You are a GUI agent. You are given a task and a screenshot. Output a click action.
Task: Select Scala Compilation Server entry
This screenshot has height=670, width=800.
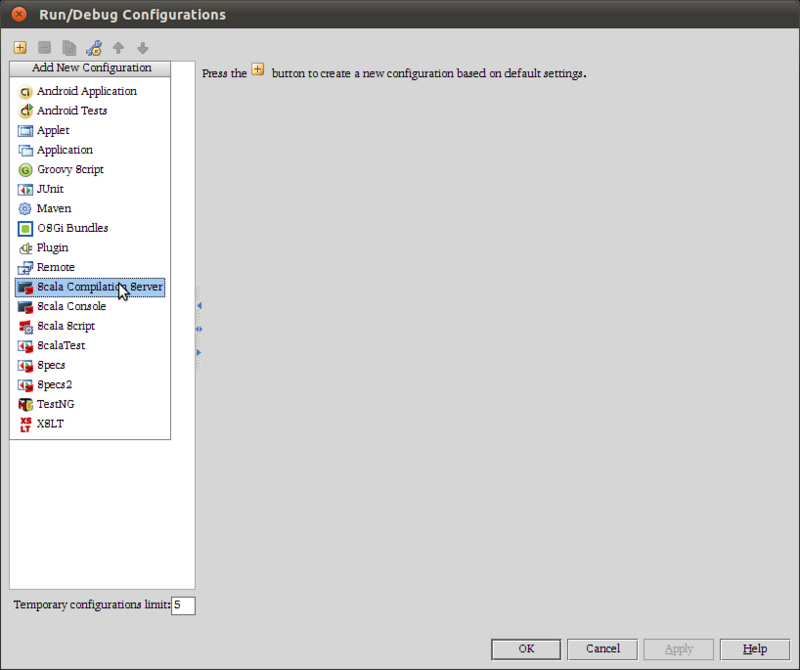pos(90,287)
